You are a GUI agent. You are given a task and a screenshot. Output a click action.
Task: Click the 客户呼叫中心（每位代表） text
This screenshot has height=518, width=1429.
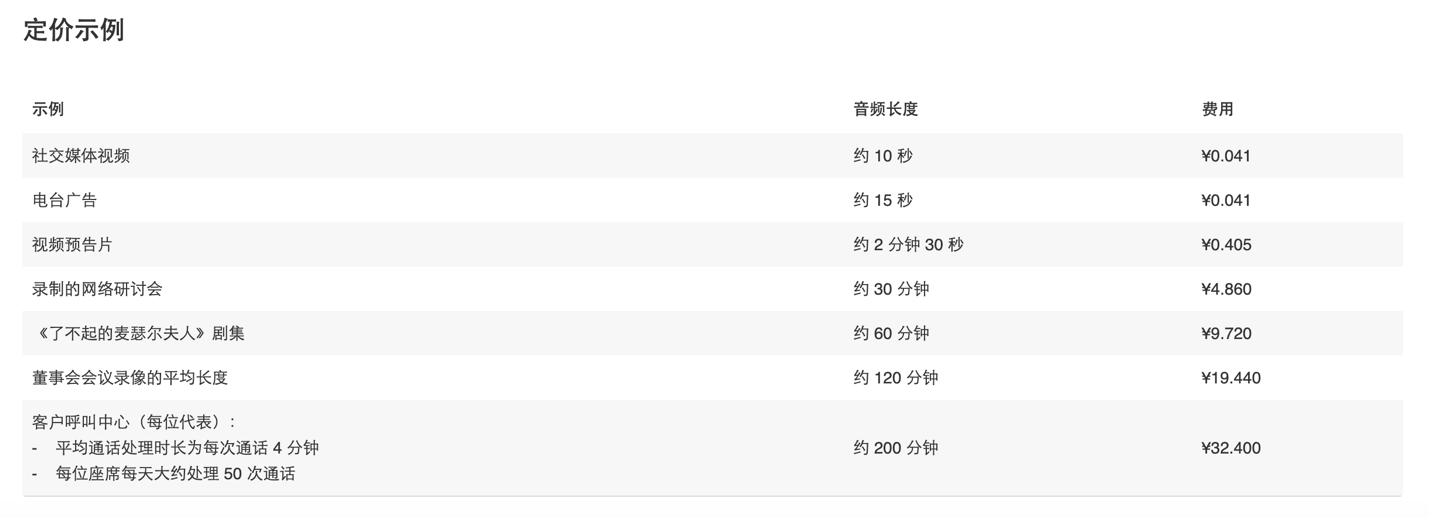(x=134, y=422)
